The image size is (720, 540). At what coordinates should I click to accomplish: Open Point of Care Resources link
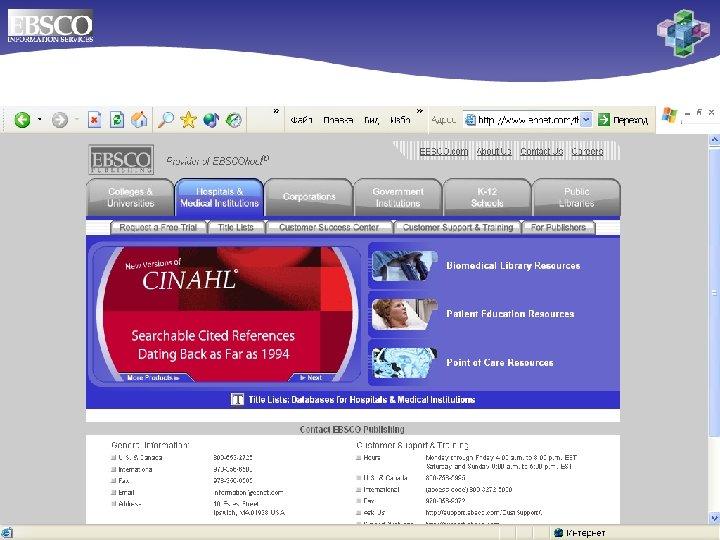(500, 363)
